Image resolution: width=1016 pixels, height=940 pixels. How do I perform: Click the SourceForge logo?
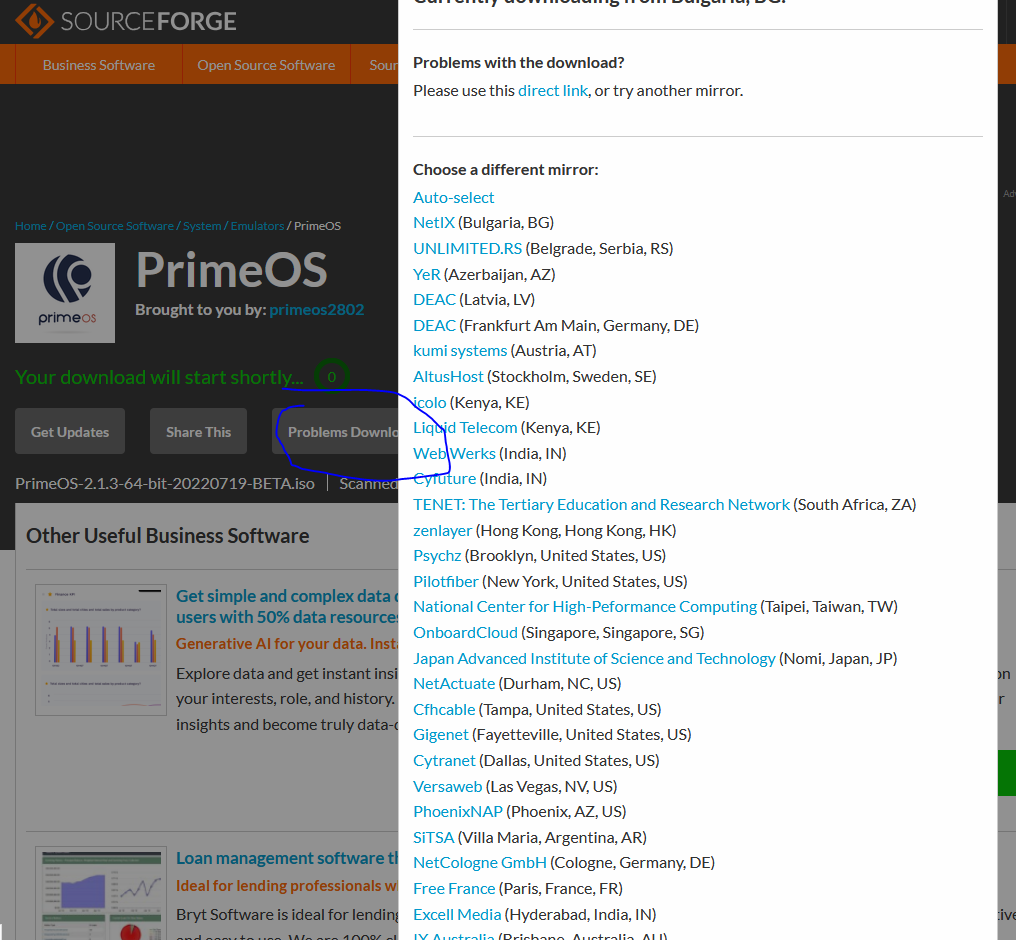(126, 21)
